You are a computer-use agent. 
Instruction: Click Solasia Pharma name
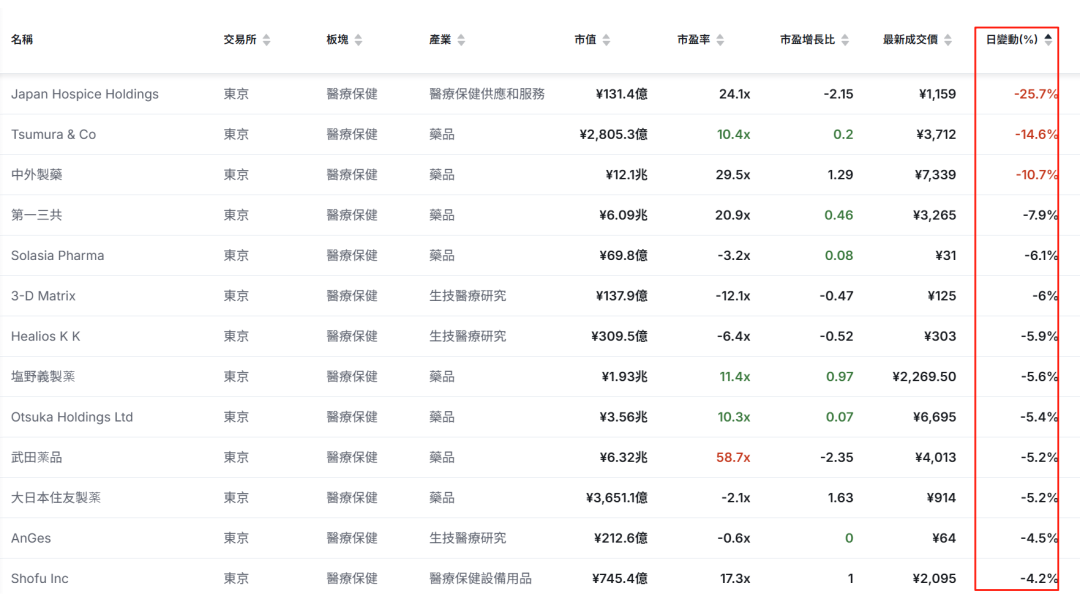58,256
